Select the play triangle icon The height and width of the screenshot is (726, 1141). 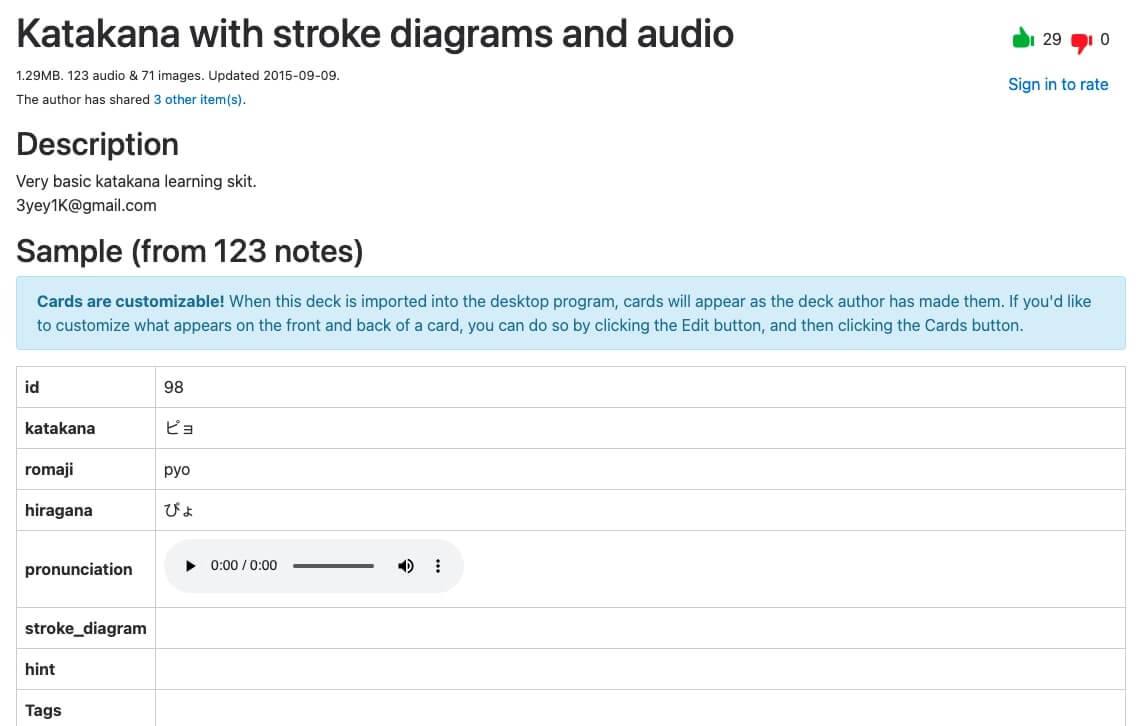click(x=190, y=566)
